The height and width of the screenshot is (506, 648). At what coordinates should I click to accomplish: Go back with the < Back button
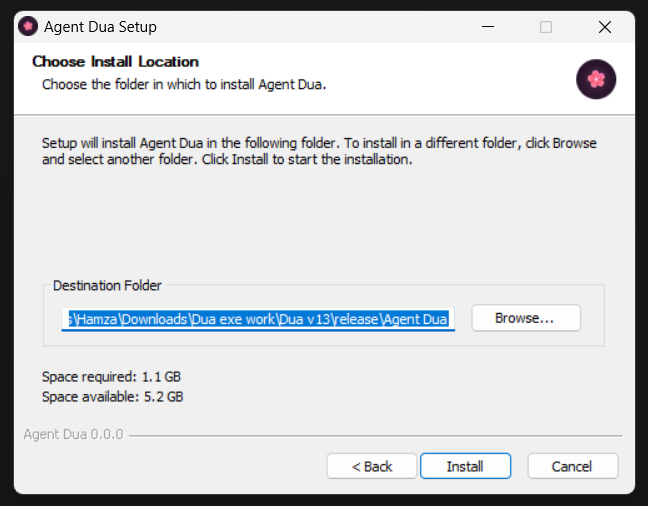point(372,466)
